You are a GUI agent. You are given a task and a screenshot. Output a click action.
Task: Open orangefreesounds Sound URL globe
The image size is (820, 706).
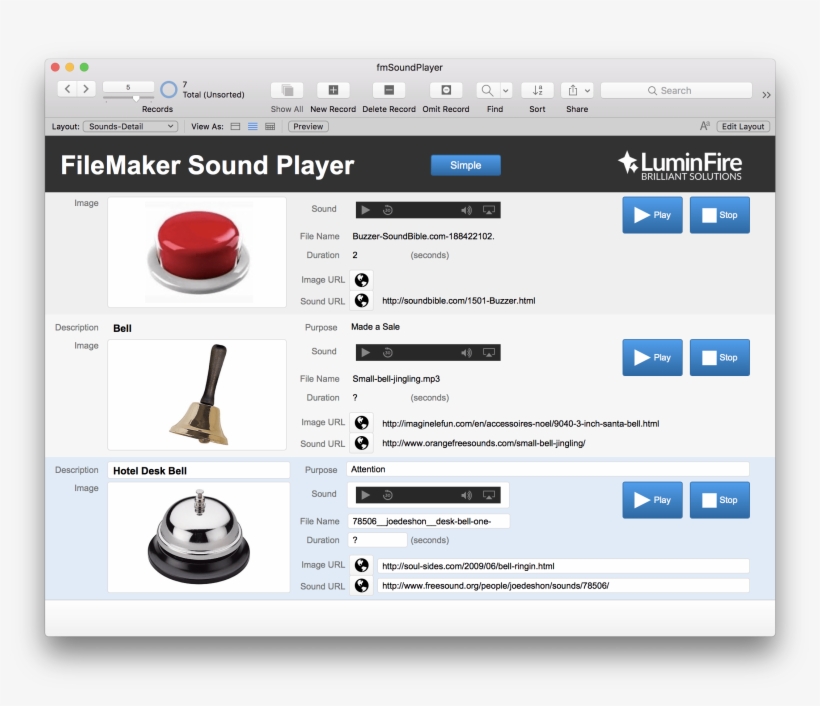point(361,443)
